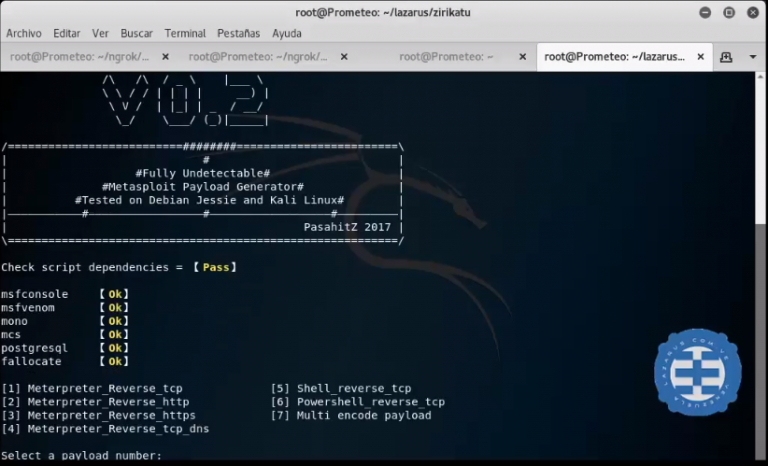This screenshot has height=466, width=768.
Task: Expand the tab list dropdown arrow
Action: (752, 57)
